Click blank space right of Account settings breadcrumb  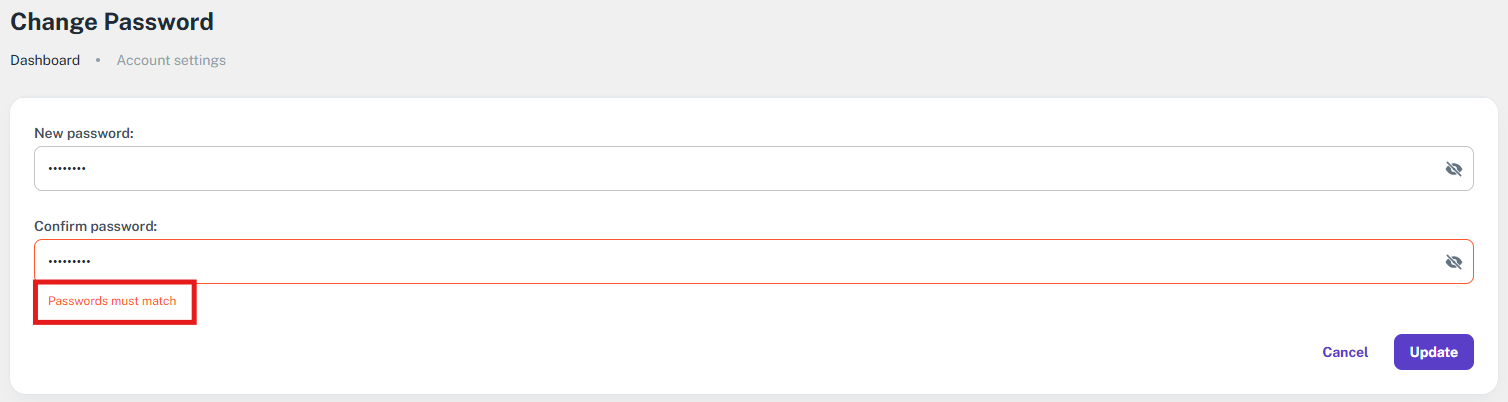click(700, 60)
